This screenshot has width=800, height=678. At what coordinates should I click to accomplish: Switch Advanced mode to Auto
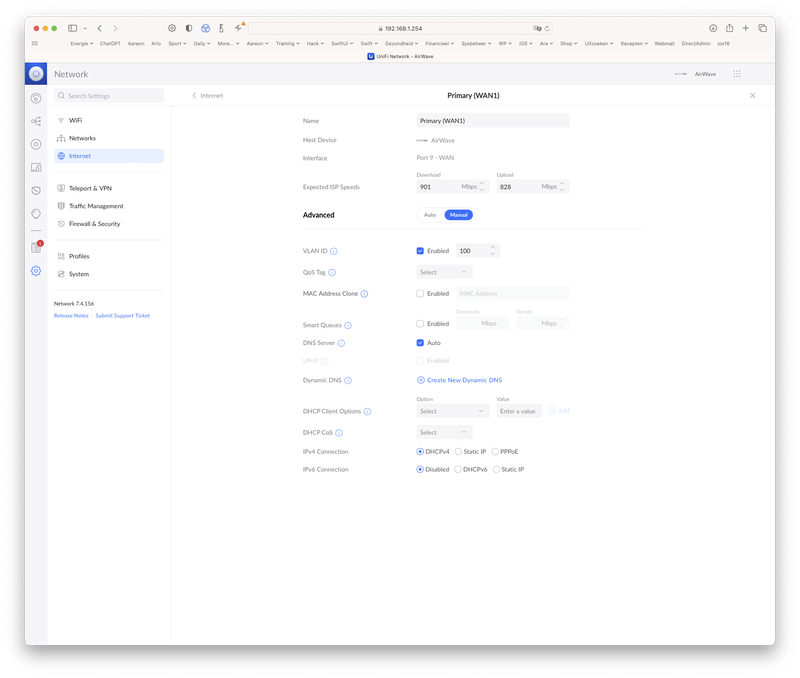coord(430,215)
